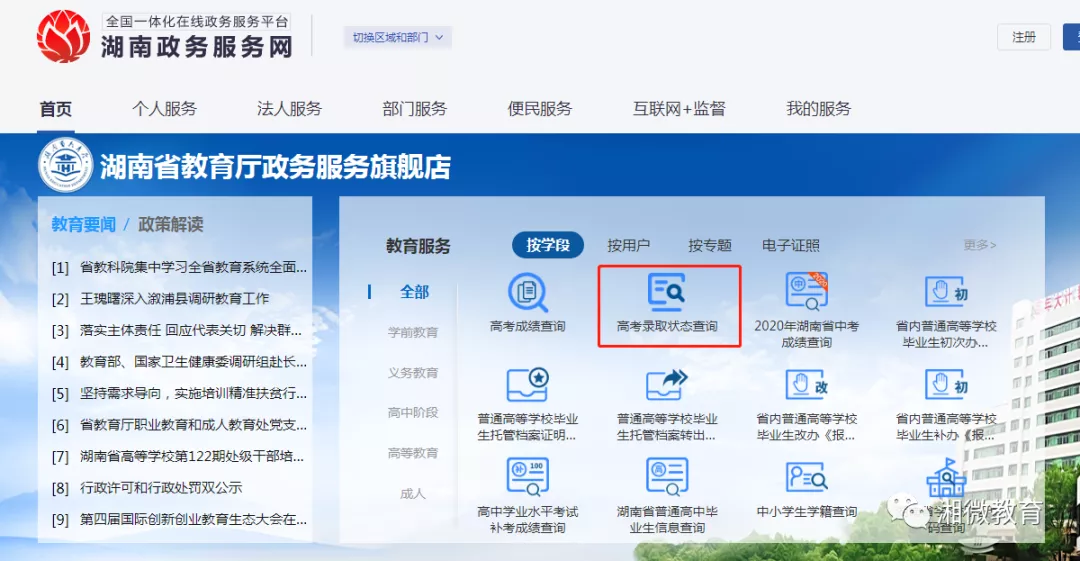
Task: Select 全部 category in sidebar
Action: (415, 292)
